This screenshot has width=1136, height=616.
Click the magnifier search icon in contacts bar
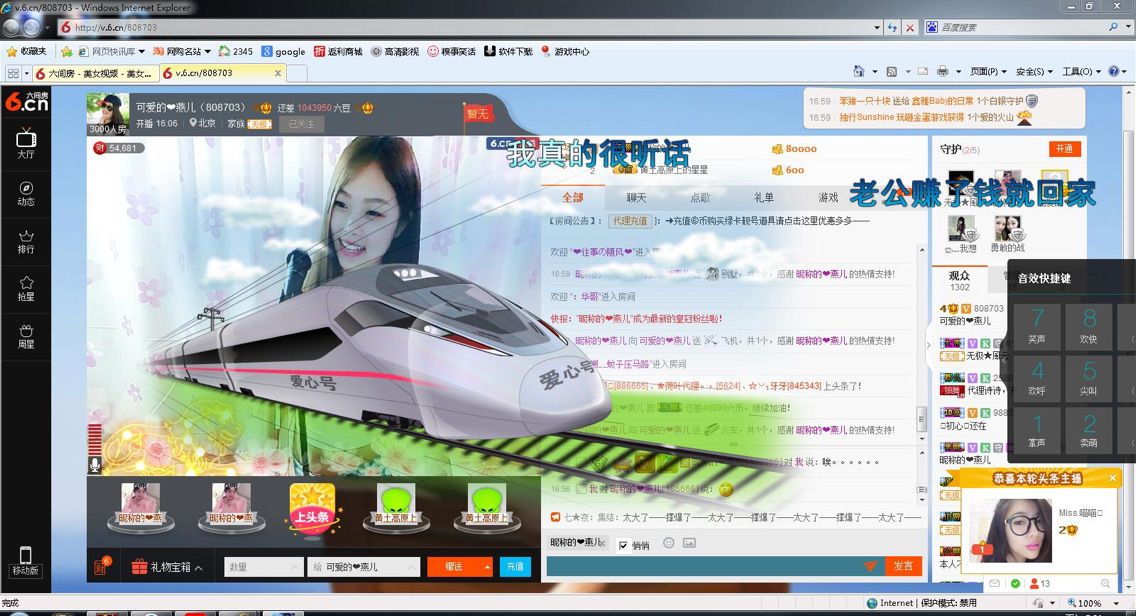point(1105,583)
